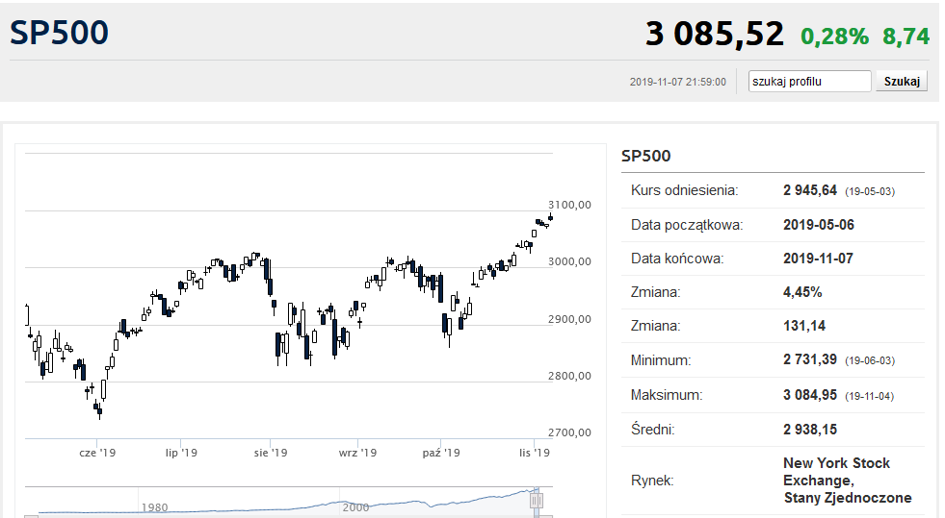Grab the navigator range handle below the chart
945x518 pixels.
coord(536,501)
